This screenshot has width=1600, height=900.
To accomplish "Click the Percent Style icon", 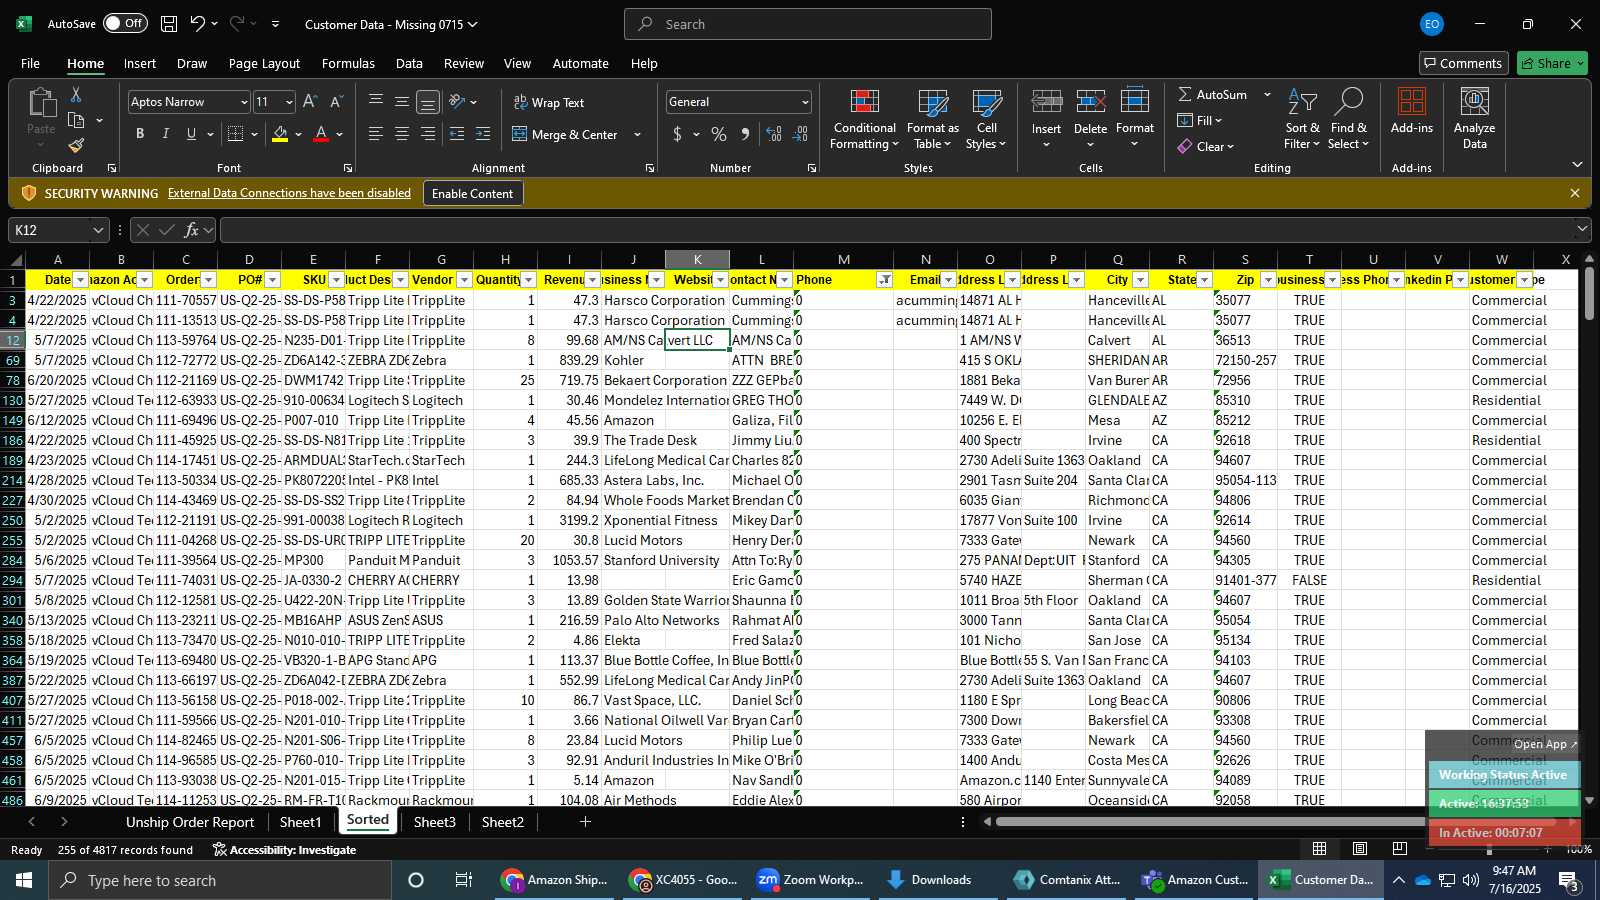I will (x=719, y=134).
